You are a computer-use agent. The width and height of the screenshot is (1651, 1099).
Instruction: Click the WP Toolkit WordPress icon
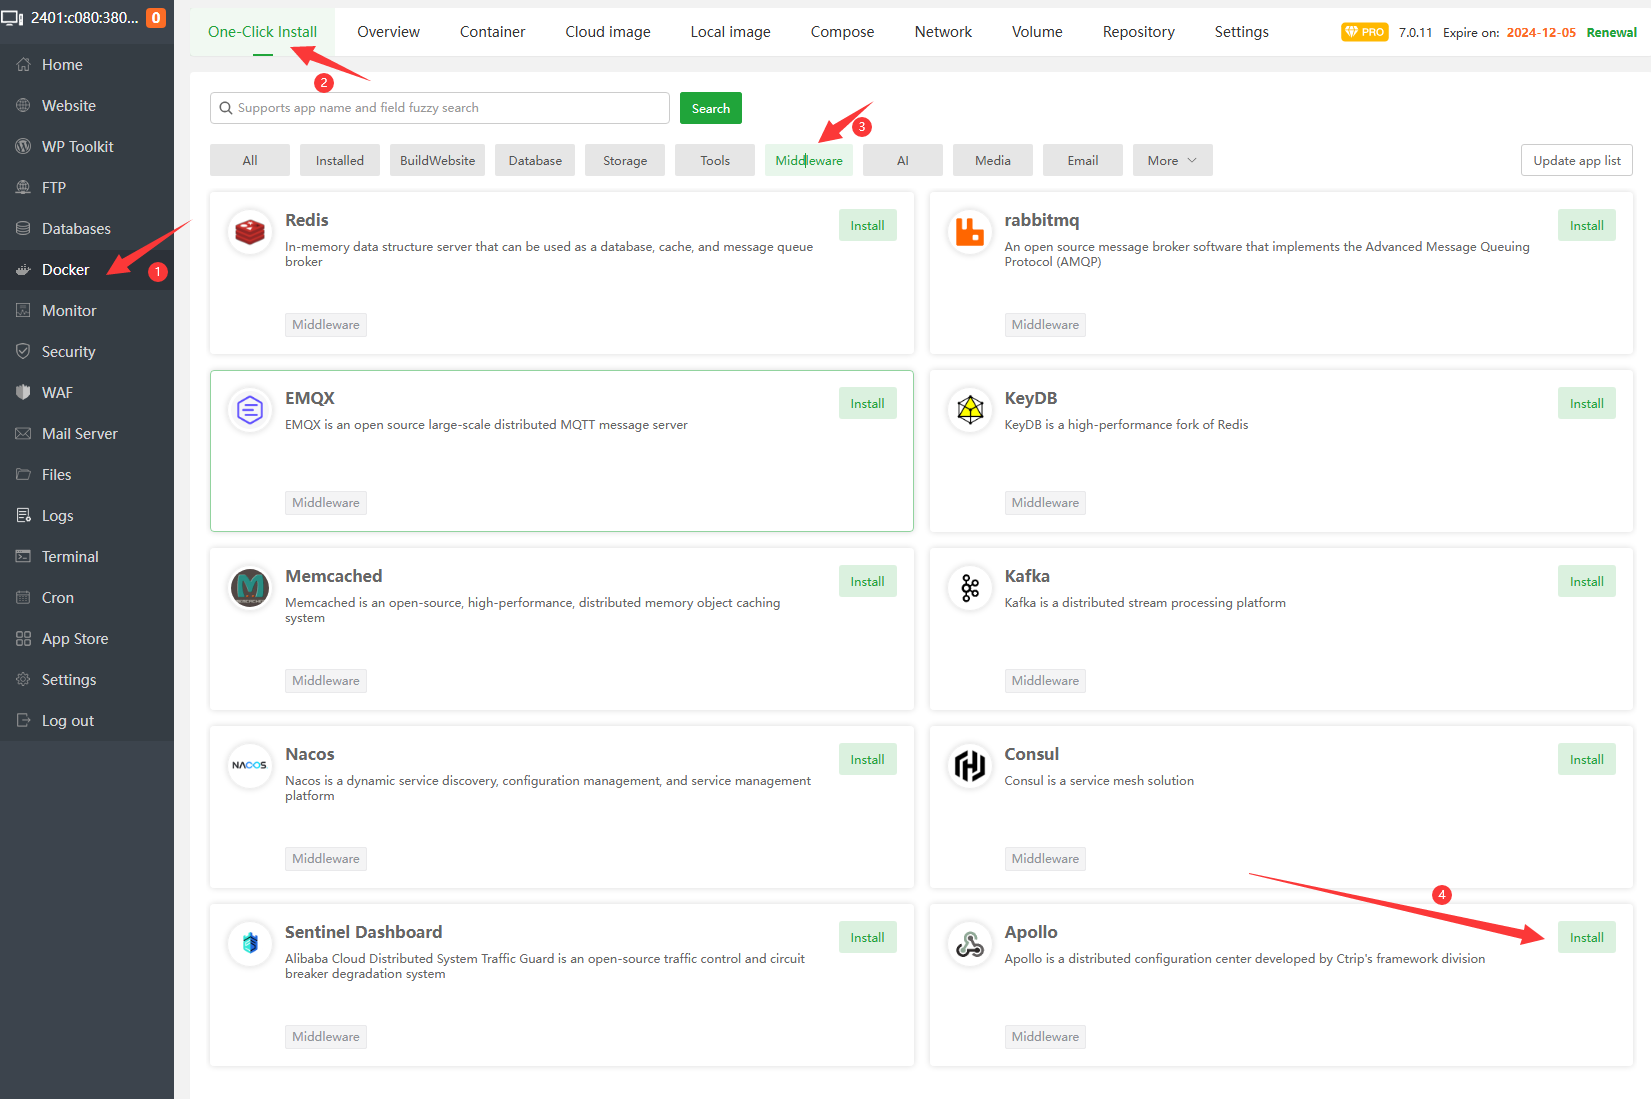click(x=23, y=147)
